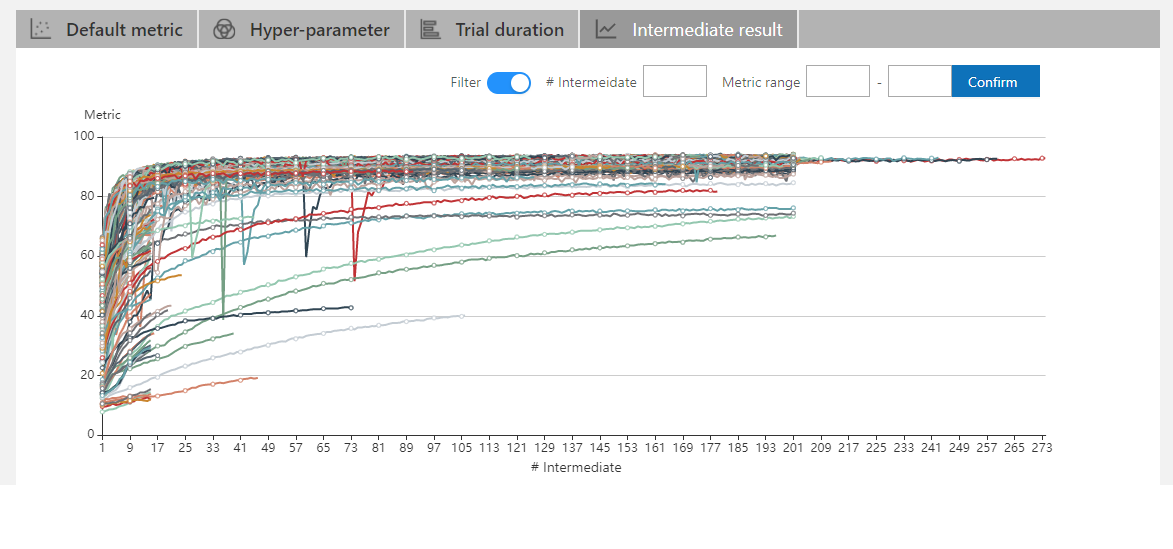The image size is (1173, 549).
Task: Click the # Intermediate x-axis title
Action: (575, 468)
